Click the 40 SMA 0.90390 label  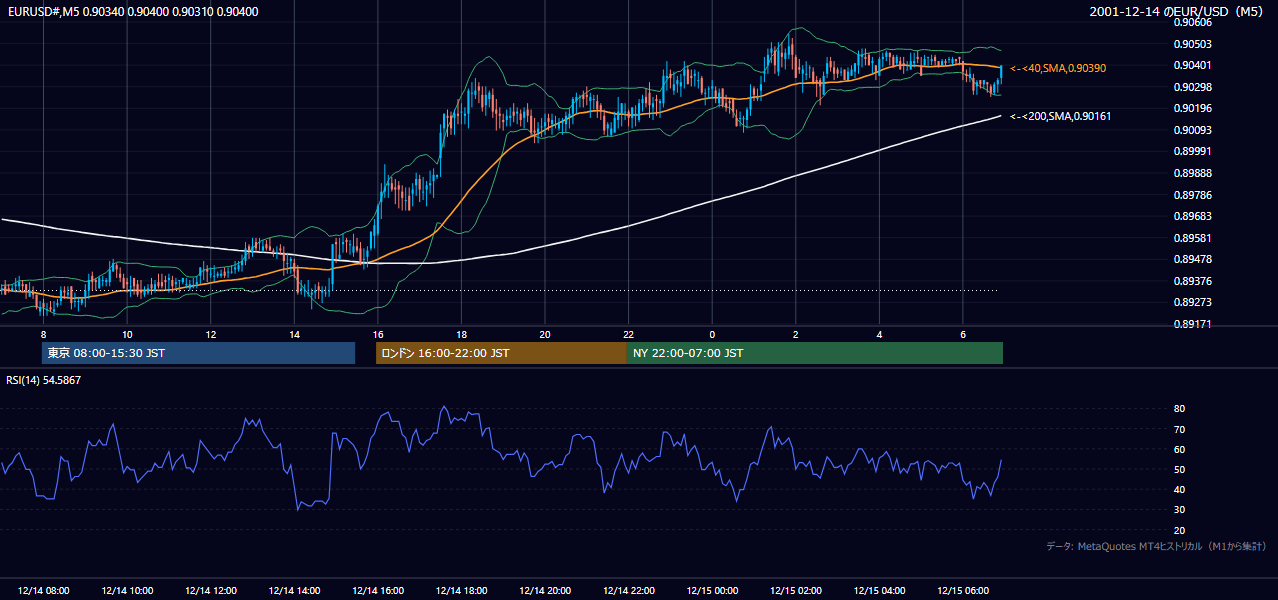[1058, 68]
